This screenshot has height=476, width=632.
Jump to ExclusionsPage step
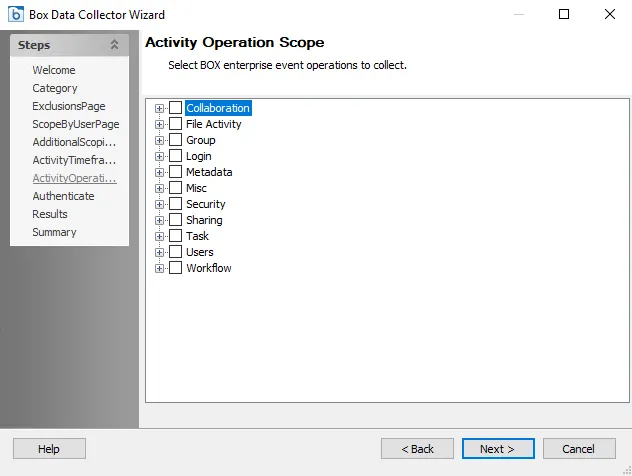click(x=69, y=106)
